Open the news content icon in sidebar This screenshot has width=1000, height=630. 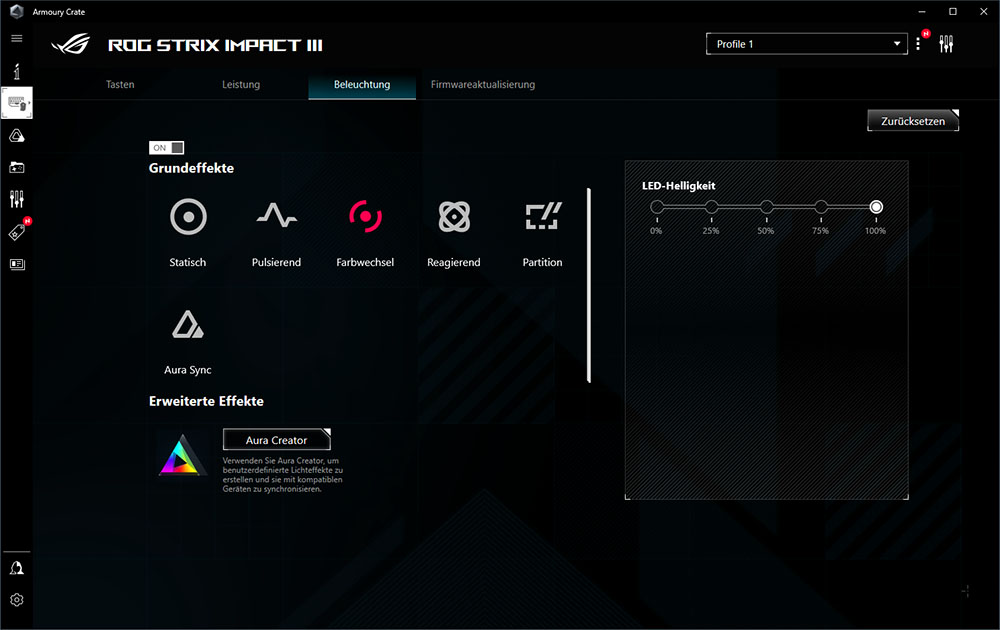17,264
